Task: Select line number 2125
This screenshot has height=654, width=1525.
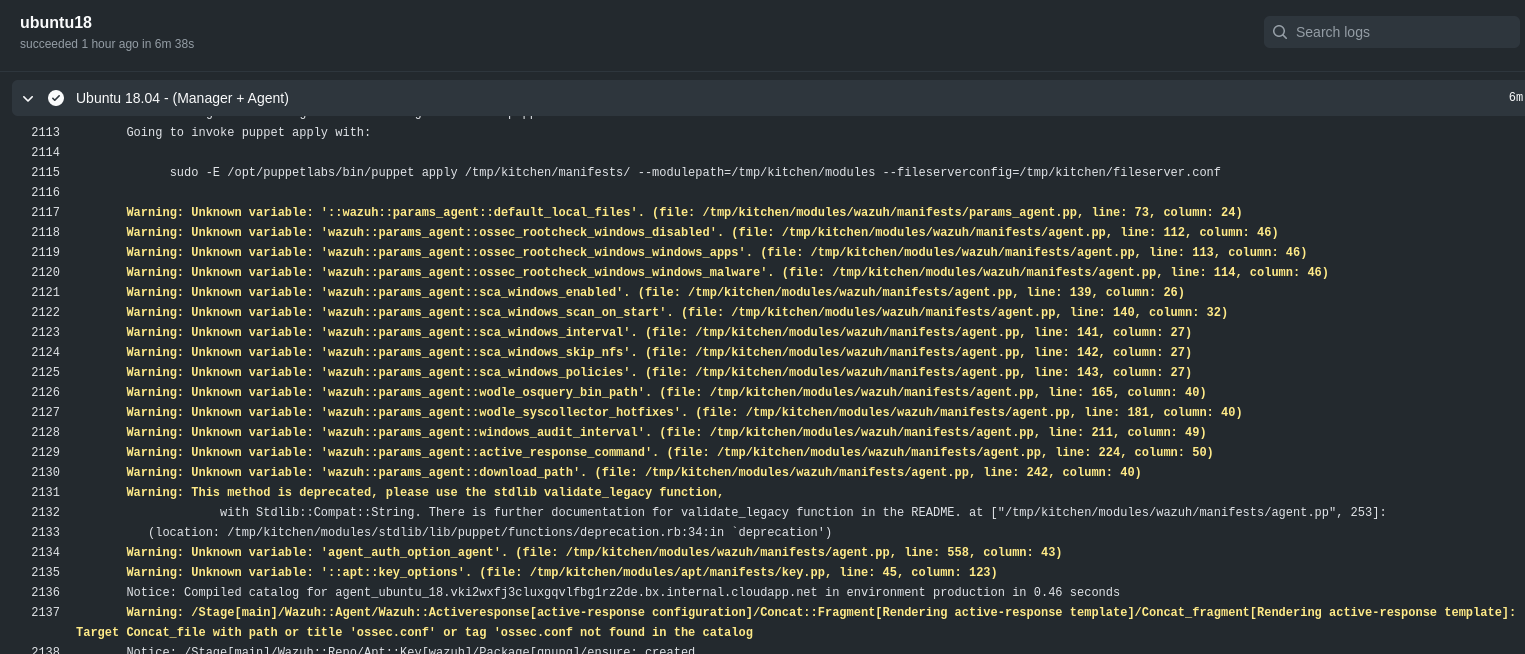Action: pyautogui.click(x=45, y=373)
